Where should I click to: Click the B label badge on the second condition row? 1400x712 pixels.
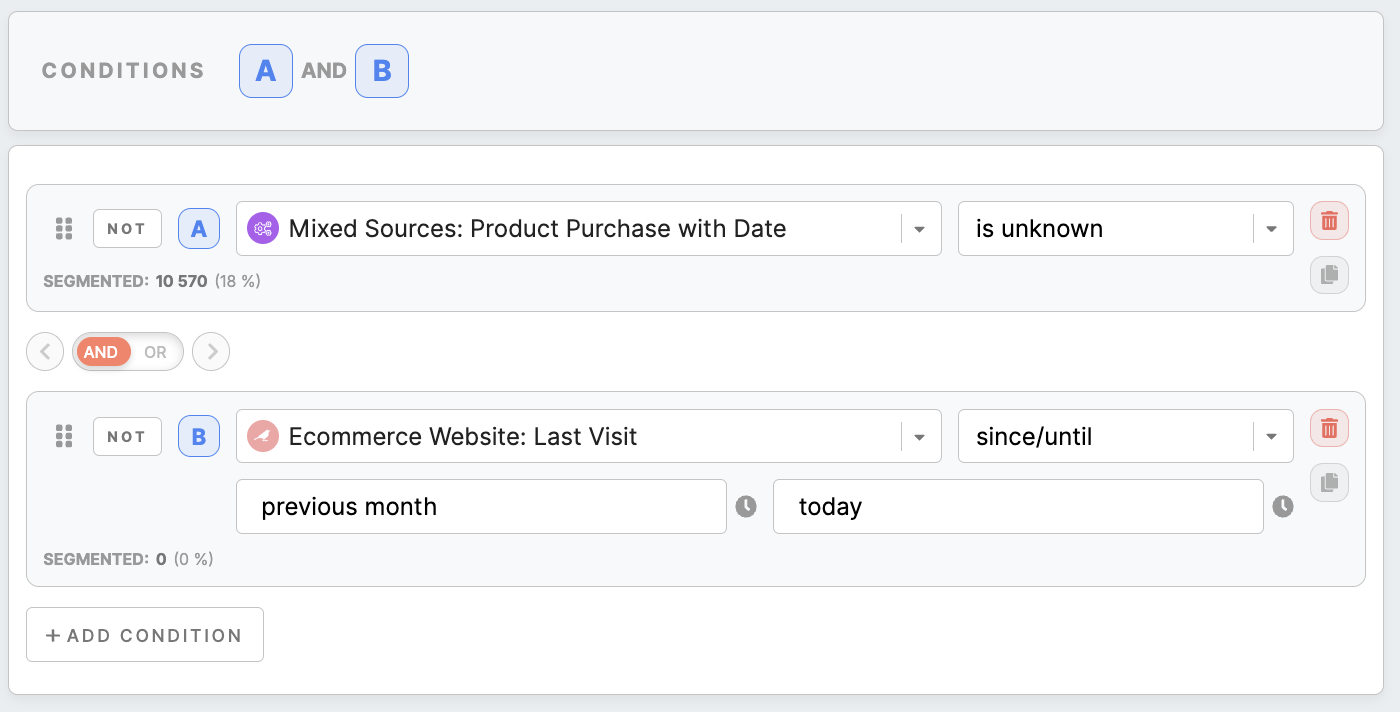click(199, 437)
